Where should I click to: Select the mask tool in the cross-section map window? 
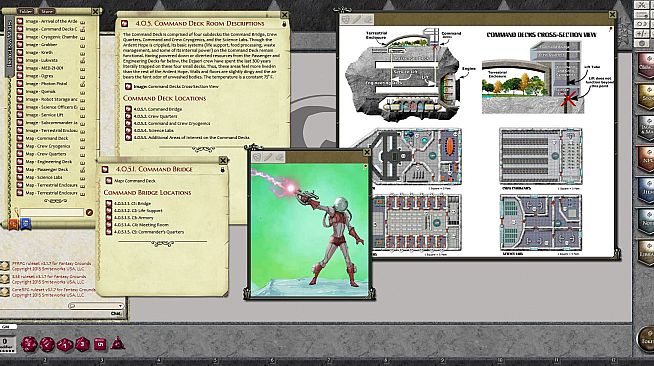click(346, 19)
